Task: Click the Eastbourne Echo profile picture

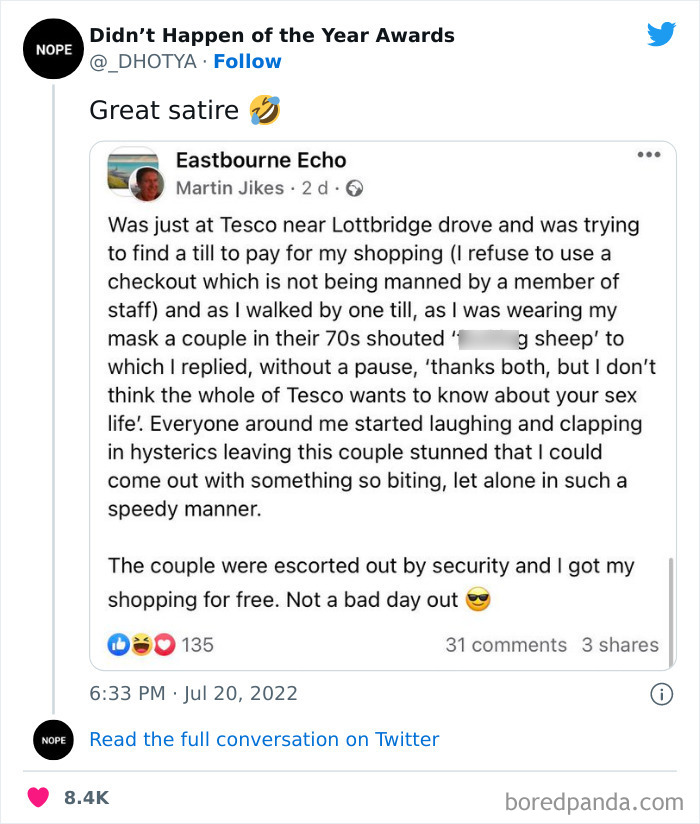Action: (133, 168)
